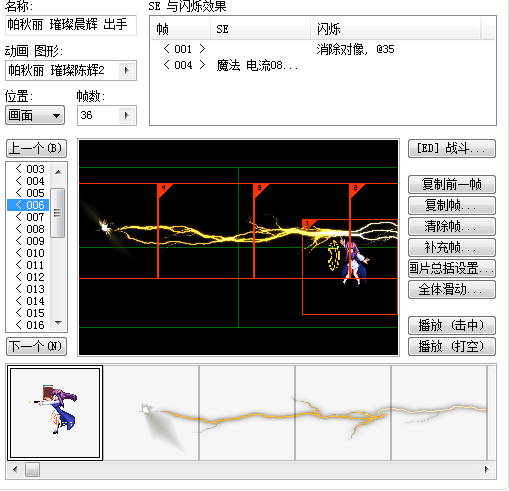The width and height of the screenshot is (509, 491).
Task: Click the 复制前一帧 button
Action: (x=452, y=184)
